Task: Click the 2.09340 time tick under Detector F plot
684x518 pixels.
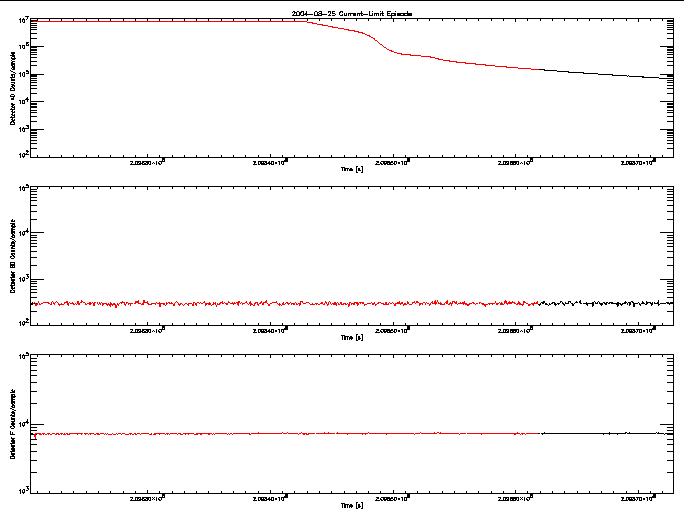Action: (270, 498)
